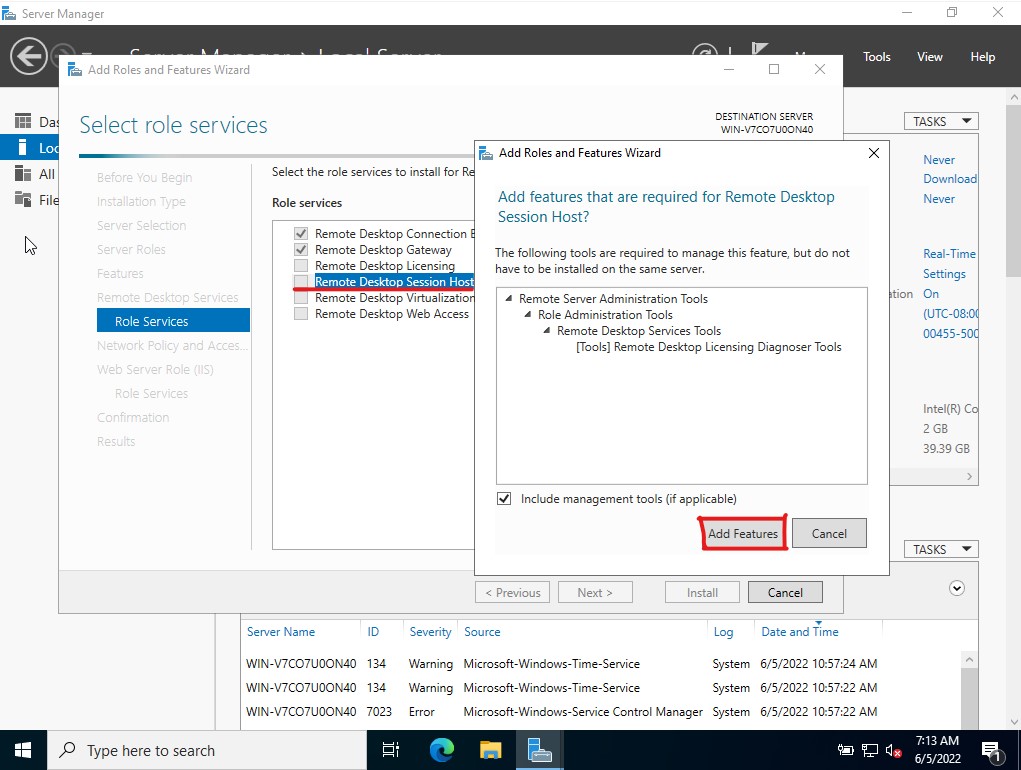This screenshot has width=1021, height=770.
Task: Click the refresh icon in Server Manager header
Action: pyautogui.click(x=704, y=50)
